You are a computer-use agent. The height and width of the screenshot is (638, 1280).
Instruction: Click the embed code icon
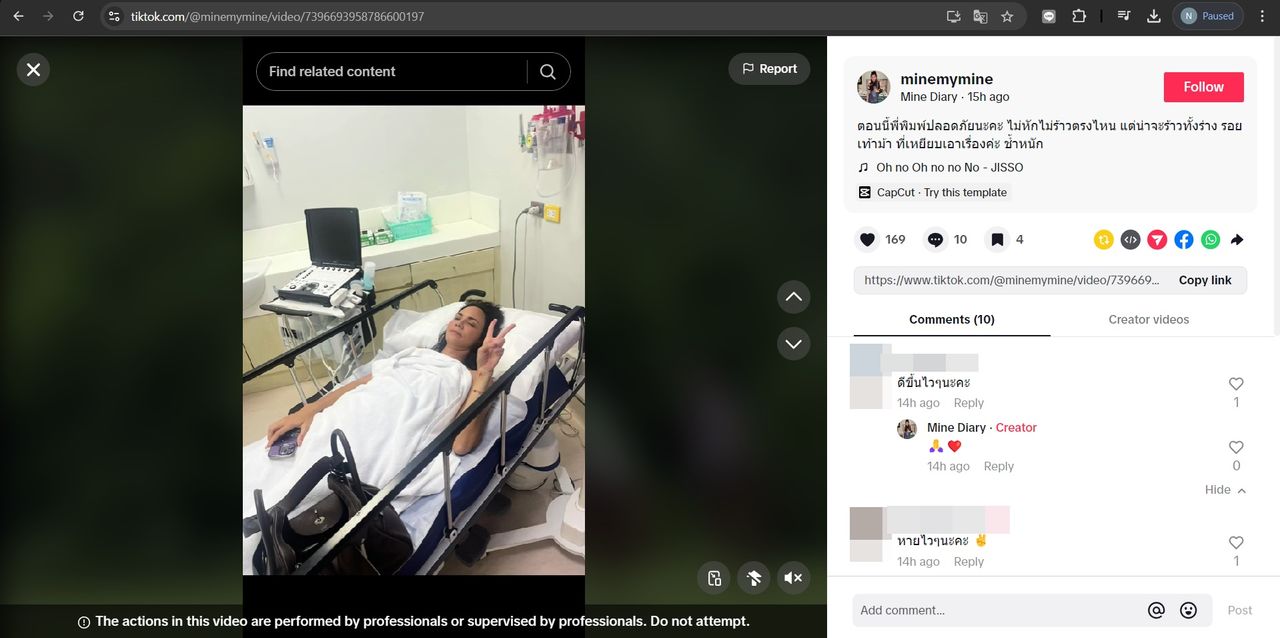tap(1130, 240)
